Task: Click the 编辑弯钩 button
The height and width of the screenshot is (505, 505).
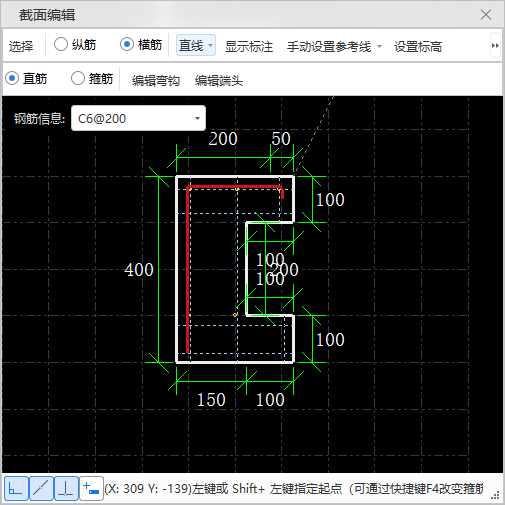Action: 156,81
